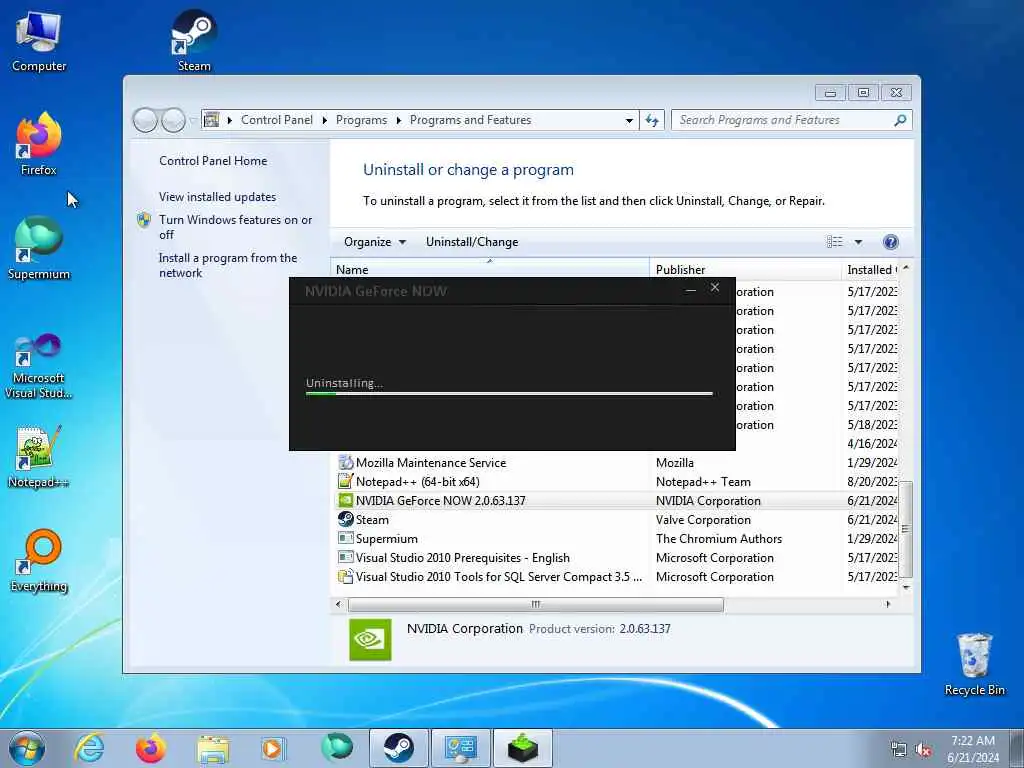Click the network tray icon

click(x=899, y=750)
